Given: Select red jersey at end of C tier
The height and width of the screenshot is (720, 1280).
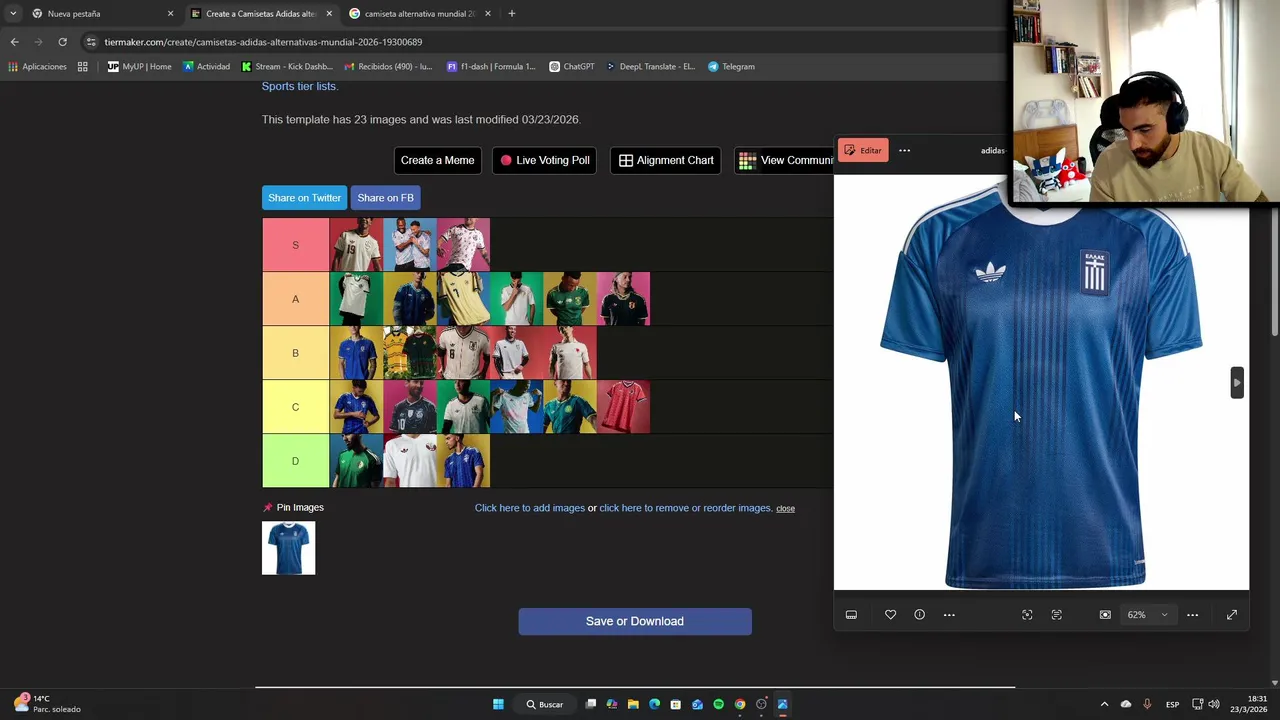Looking at the screenshot, I should tap(623, 407).
